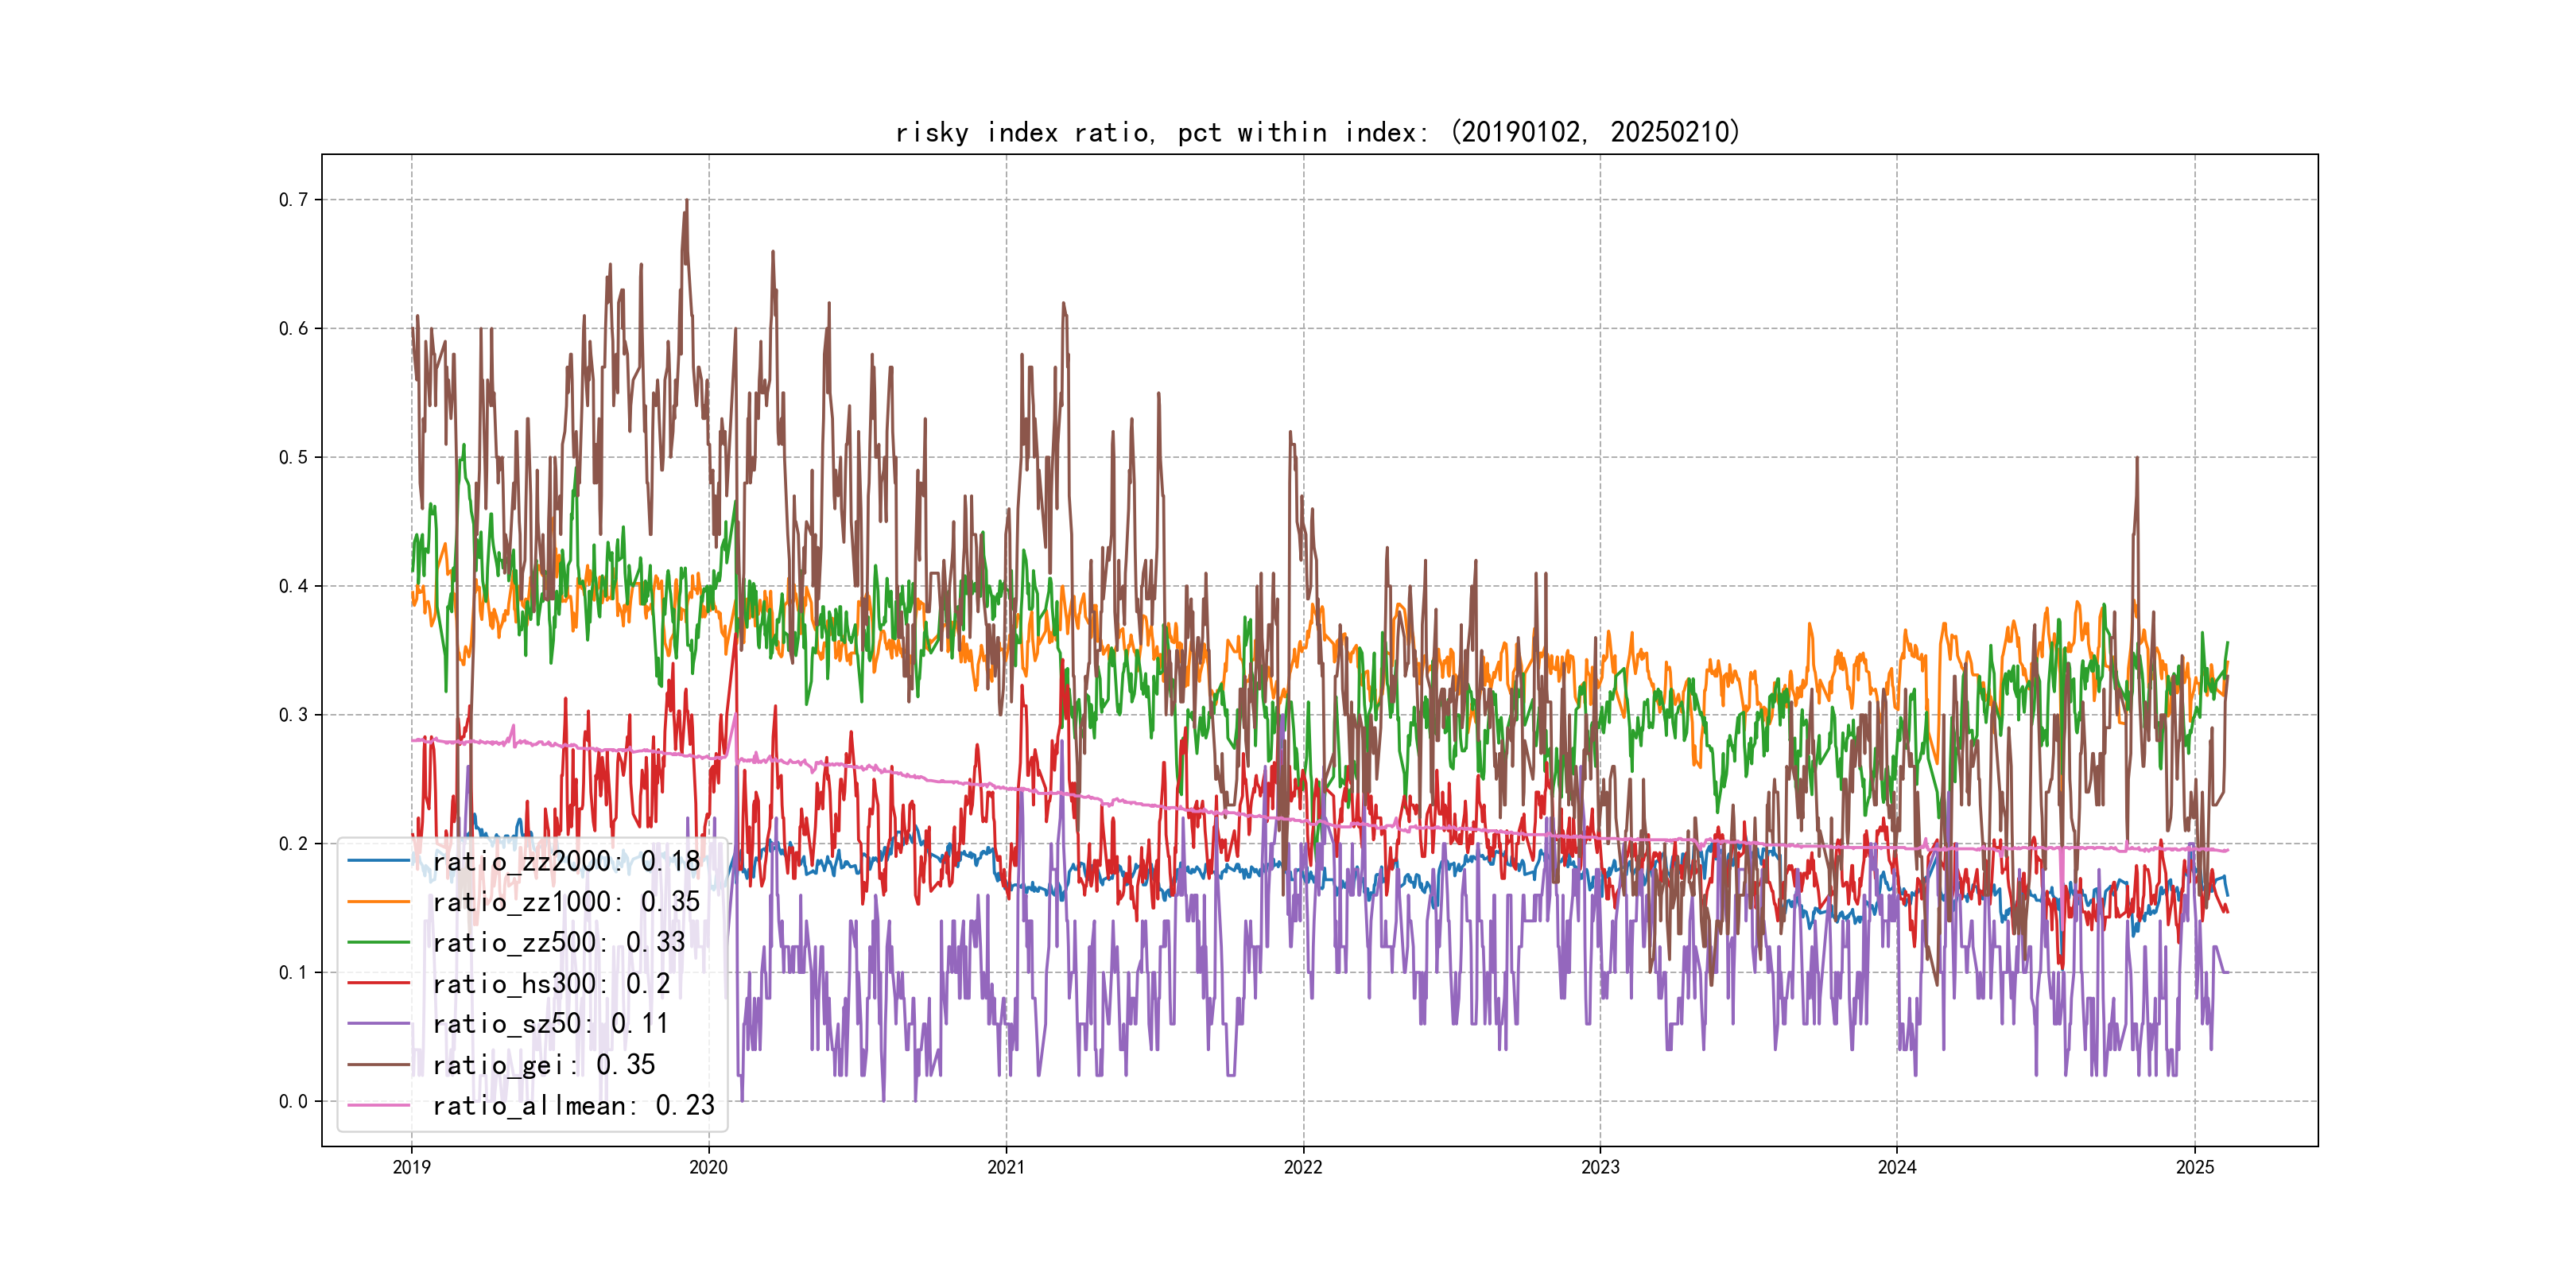Click the blue ratio_zz2000 legend line
Image resolution: width=2576 pixels, height=1288 pixels.
tap(378, 861)
